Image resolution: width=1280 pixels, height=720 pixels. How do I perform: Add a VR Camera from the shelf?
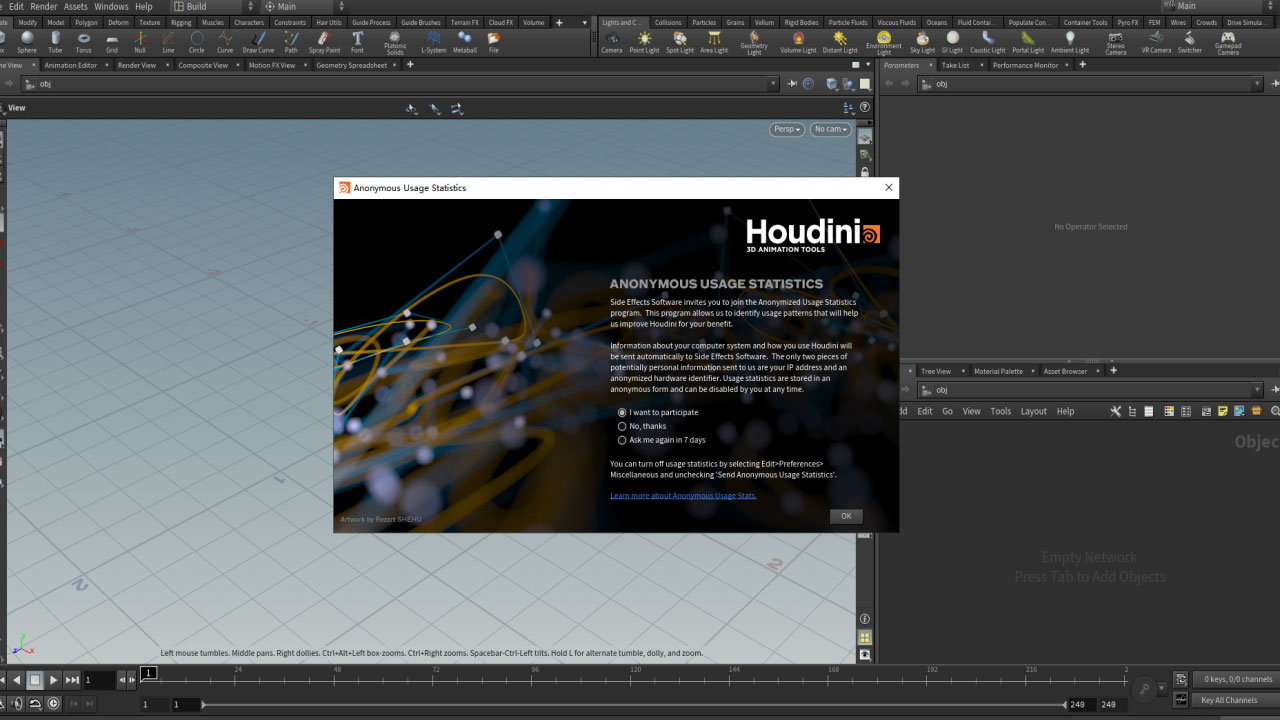pyautogui.click(x=1156, y=42)
